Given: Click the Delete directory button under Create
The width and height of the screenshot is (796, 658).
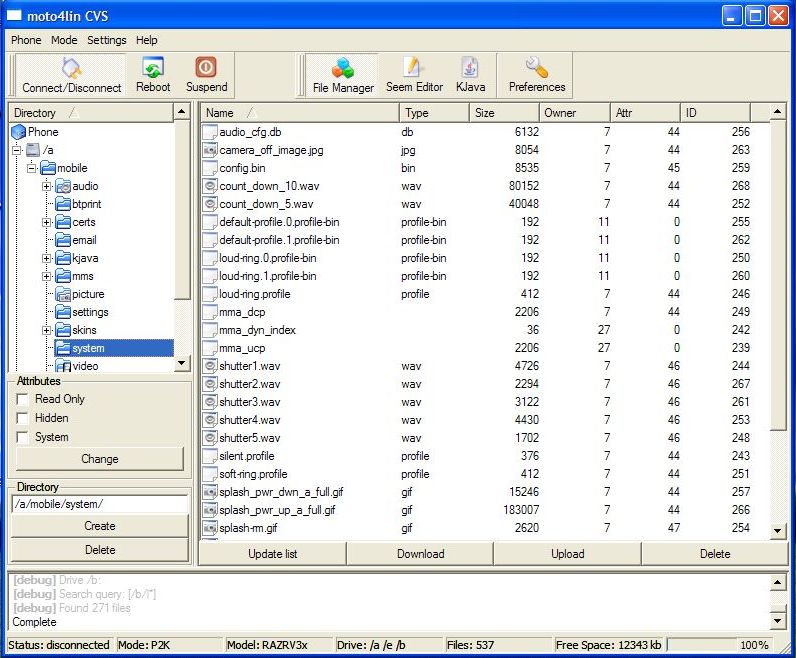Looking at the screenshot, I should 100,550.
